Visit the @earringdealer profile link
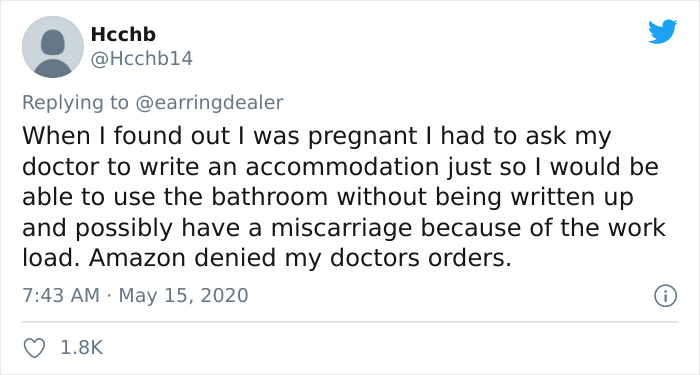The height and width of the screenshot is (375, 700). click(x=208, y=103)
